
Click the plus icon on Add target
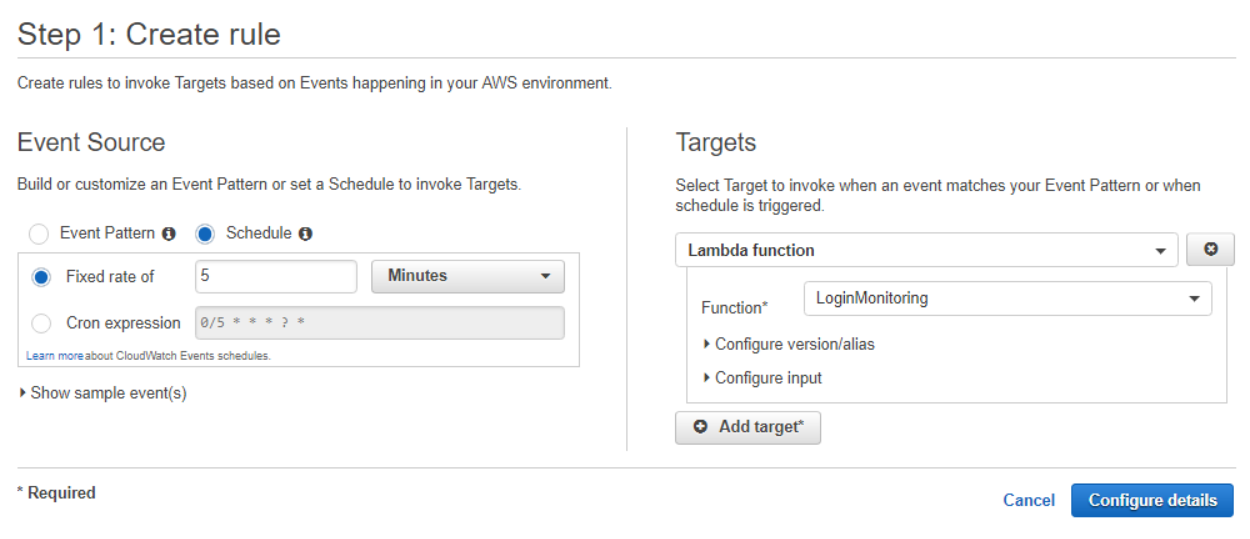coord(700,427)
